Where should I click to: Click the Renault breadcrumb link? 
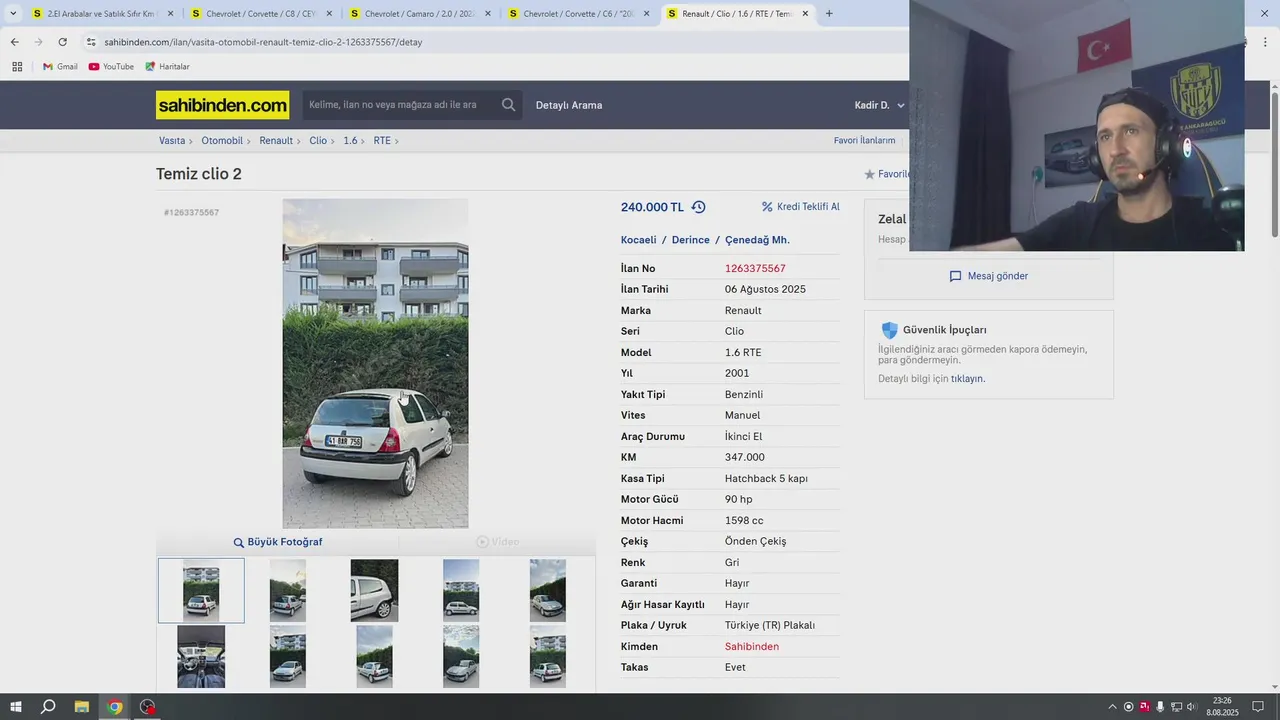click(x=276, y=141)
